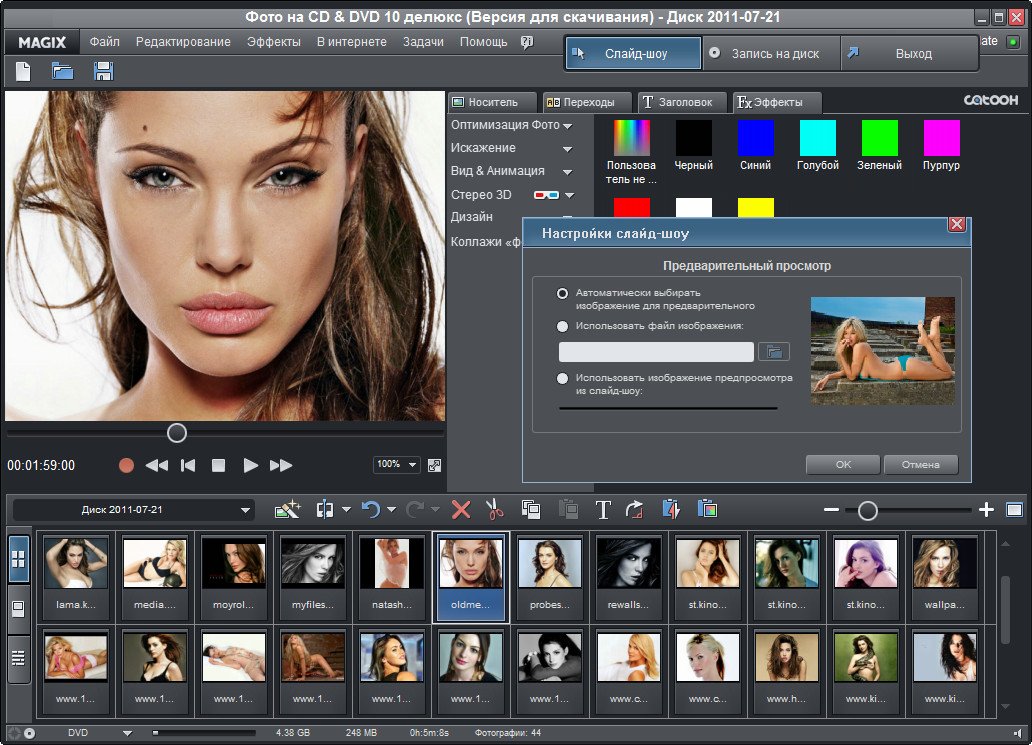This screenshot has width=1032, height=745.
Task: Click the 'Отмена' button
Action: [x=920, y=464]
